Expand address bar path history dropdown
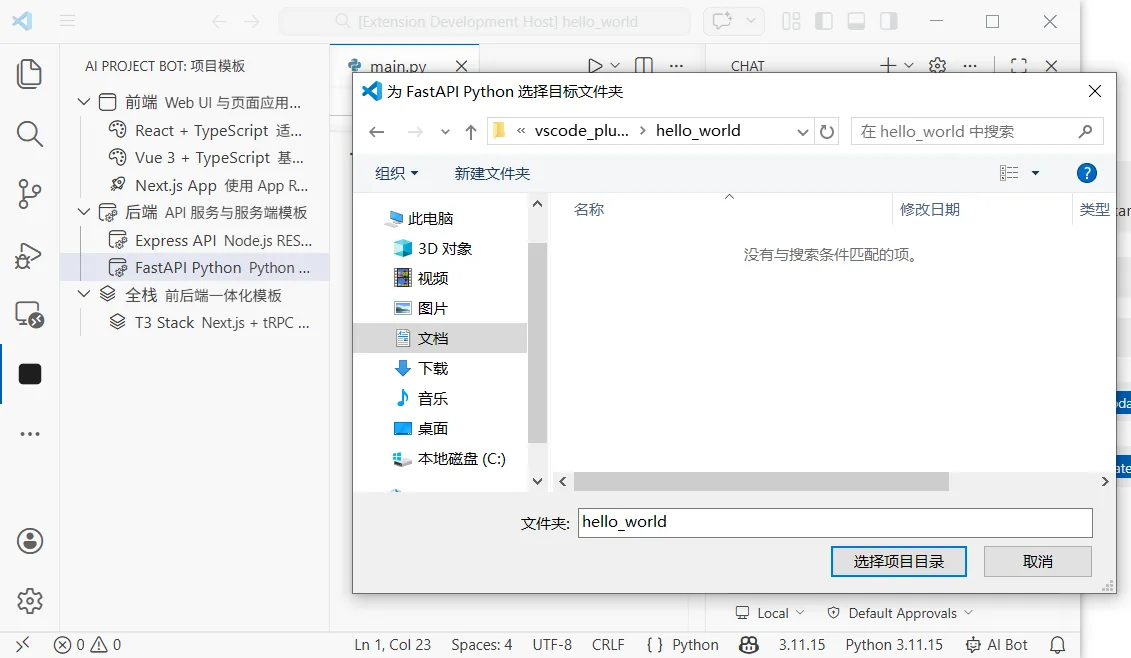This screenshot has width=1131, height=658. (802, 131)
